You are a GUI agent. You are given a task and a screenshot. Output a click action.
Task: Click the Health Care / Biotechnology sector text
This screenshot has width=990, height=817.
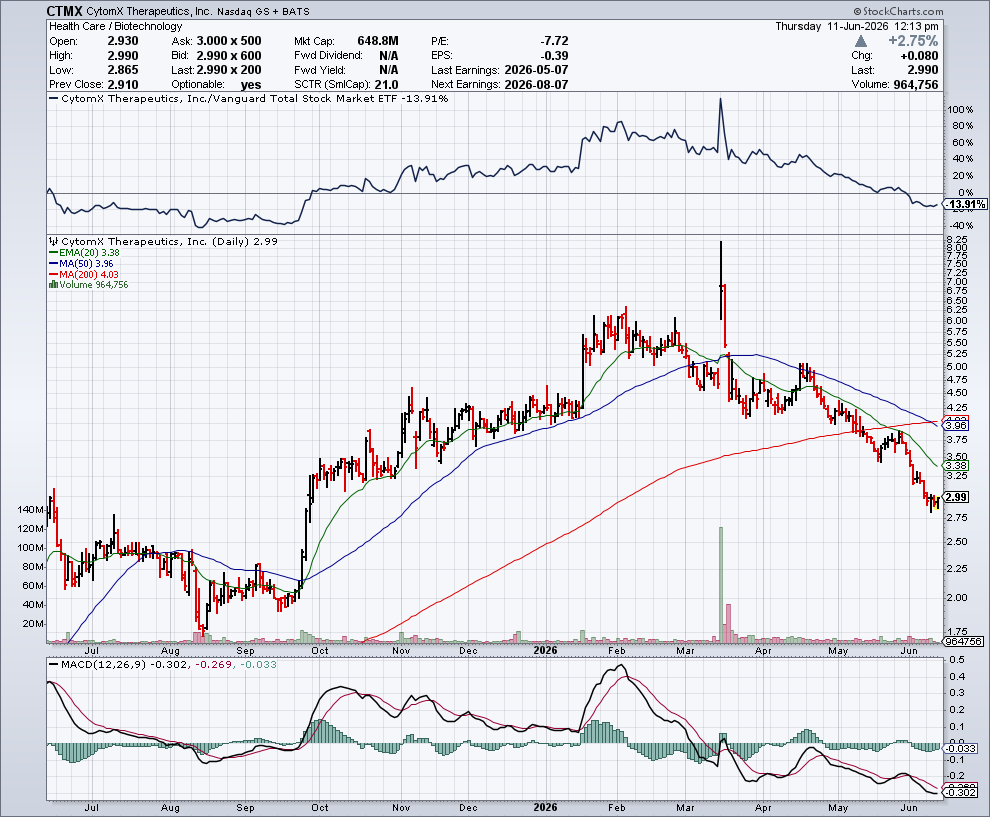point(116,26)
